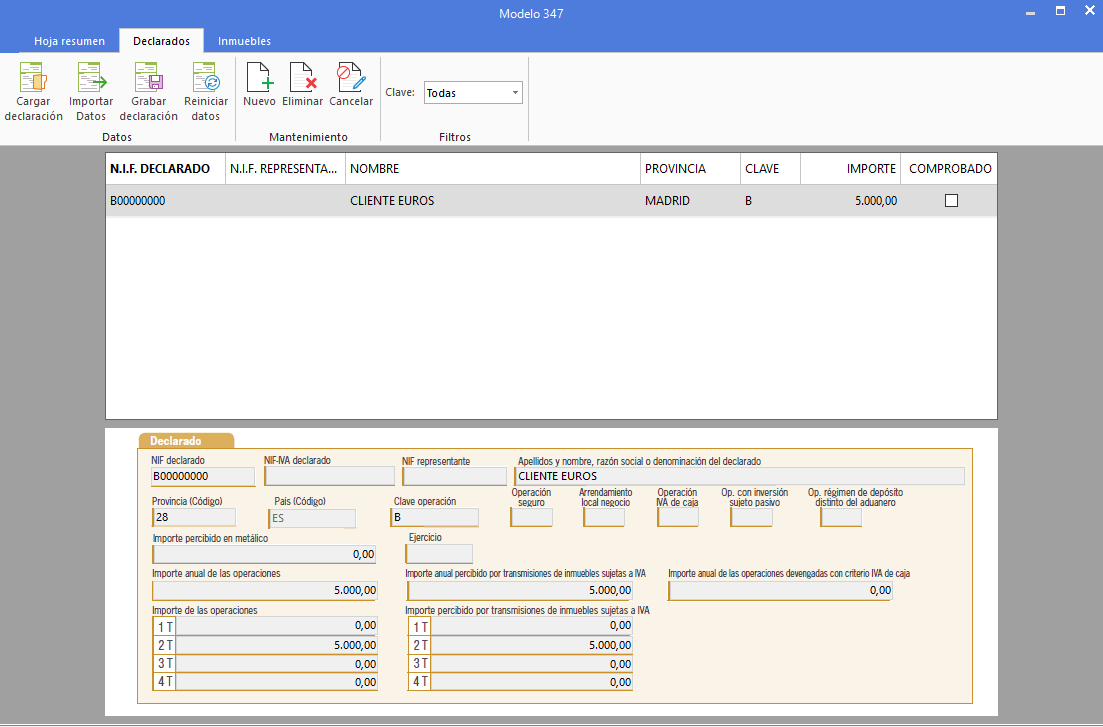This screenshot has height=727, width=1103.
Task: Click the MADRID province cell
Action: (x=667, y=201)
